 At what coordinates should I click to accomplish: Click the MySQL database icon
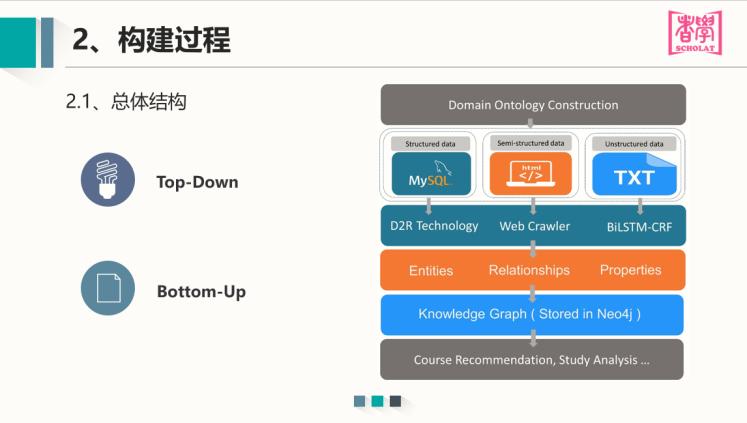(430, 174)
